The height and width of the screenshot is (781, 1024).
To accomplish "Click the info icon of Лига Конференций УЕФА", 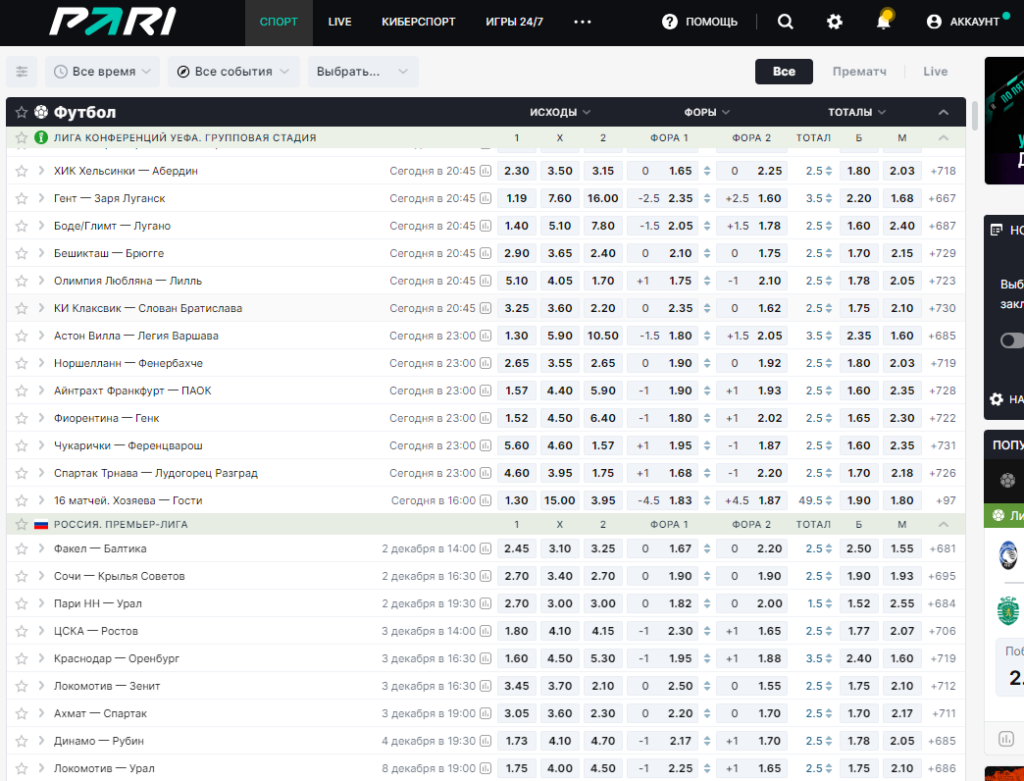I will point(40,138).
